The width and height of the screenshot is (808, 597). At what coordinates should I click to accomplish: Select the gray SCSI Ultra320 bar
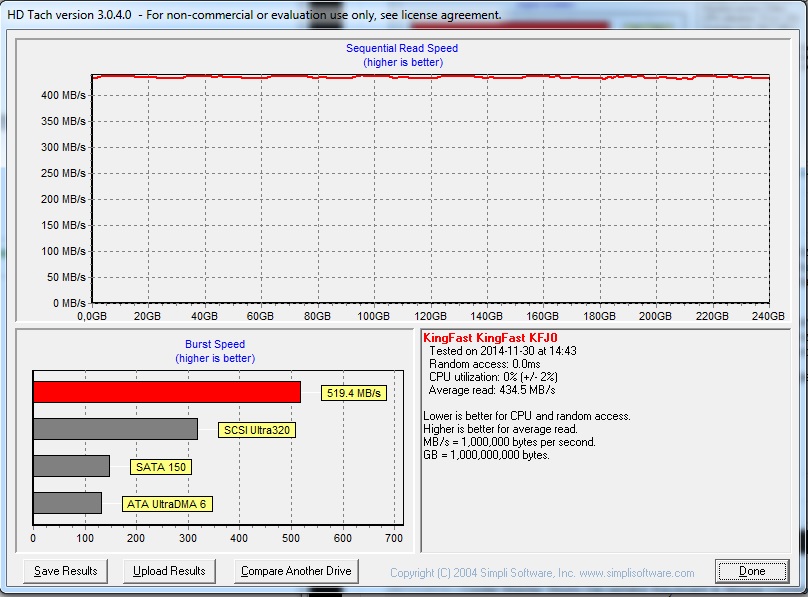[115, 429]
